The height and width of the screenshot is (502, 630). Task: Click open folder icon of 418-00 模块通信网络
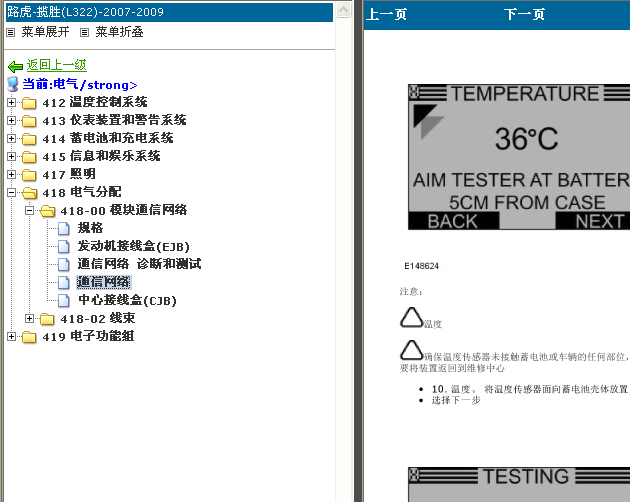coord(47,211)
